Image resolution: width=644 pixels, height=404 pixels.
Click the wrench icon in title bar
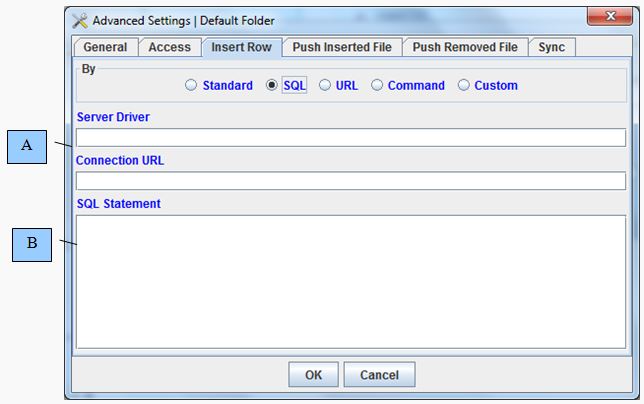click(x=81, y=20)
